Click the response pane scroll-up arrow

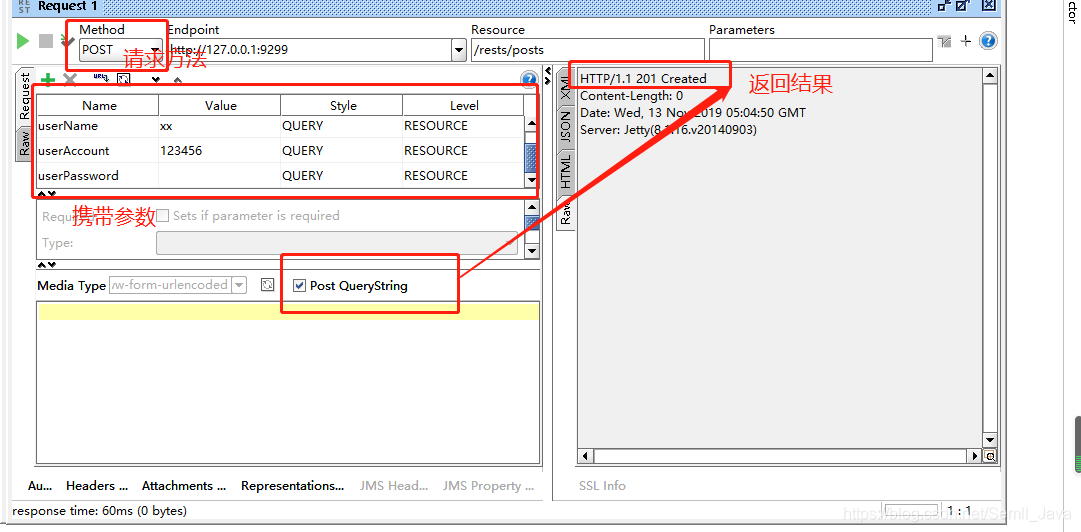click(990, 76)
